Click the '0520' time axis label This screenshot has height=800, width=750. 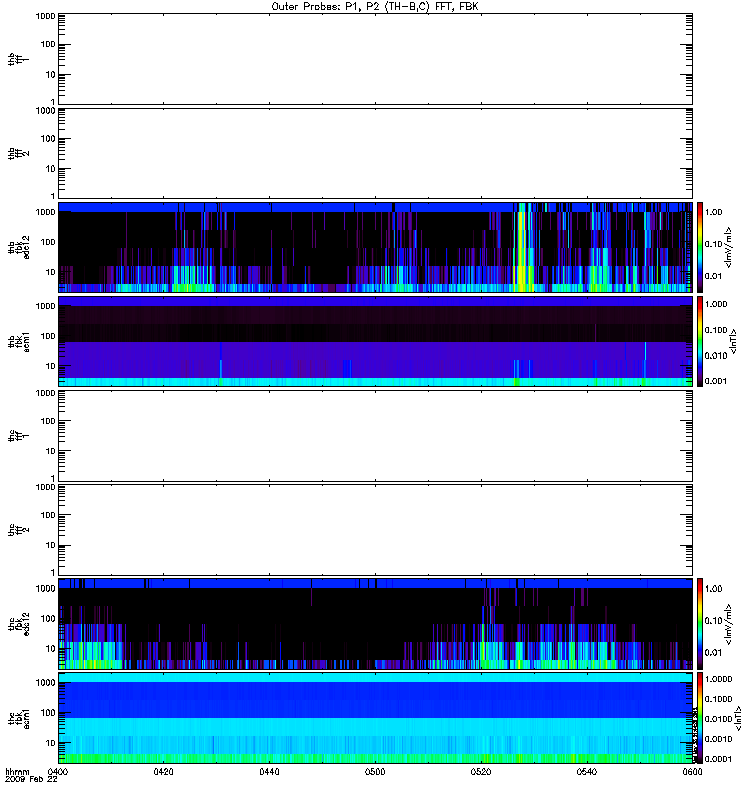coord(481,771)
